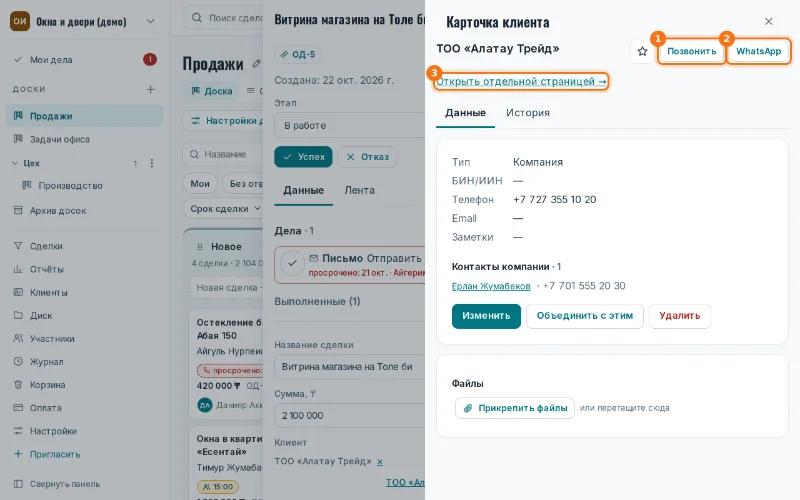Click the red Удалить button
This screenshot has height=500, width=800.
(x=680, y=316)
